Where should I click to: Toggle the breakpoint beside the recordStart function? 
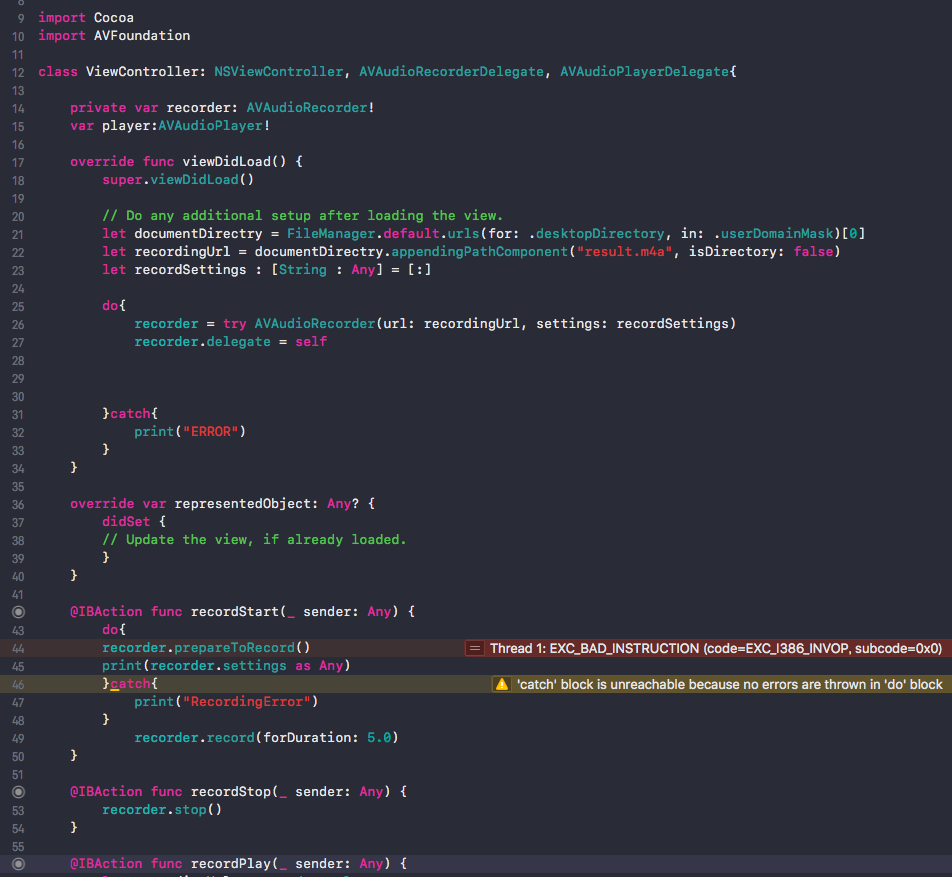[x=18, y=611]
